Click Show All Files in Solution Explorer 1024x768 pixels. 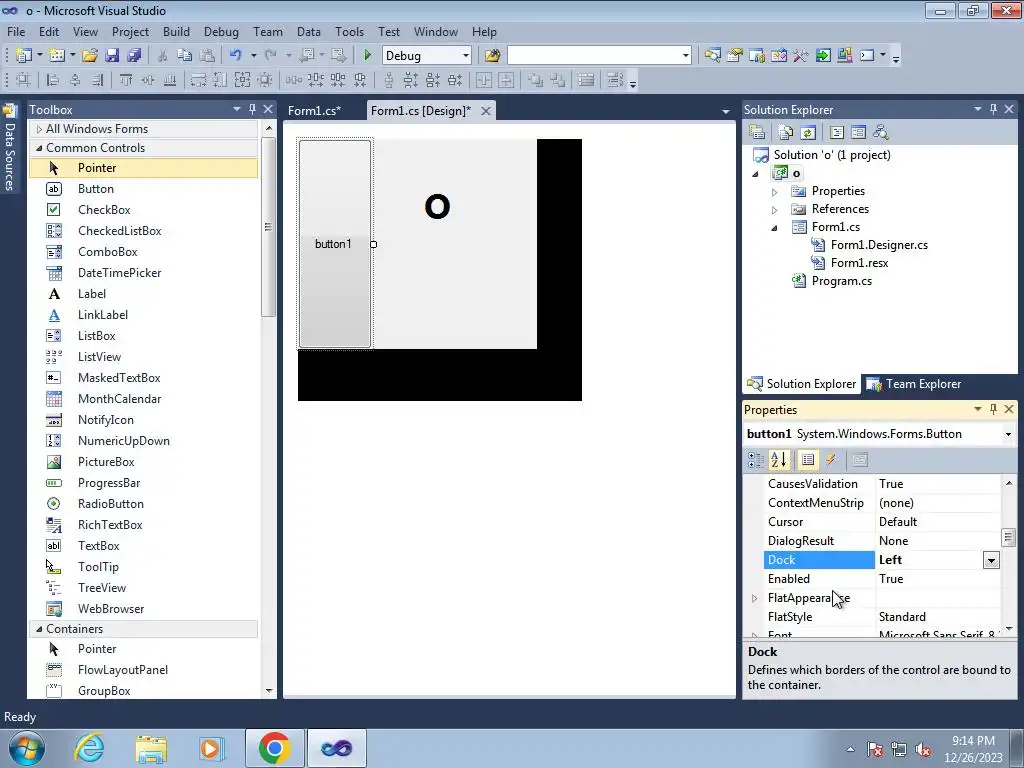coord(786,133)
